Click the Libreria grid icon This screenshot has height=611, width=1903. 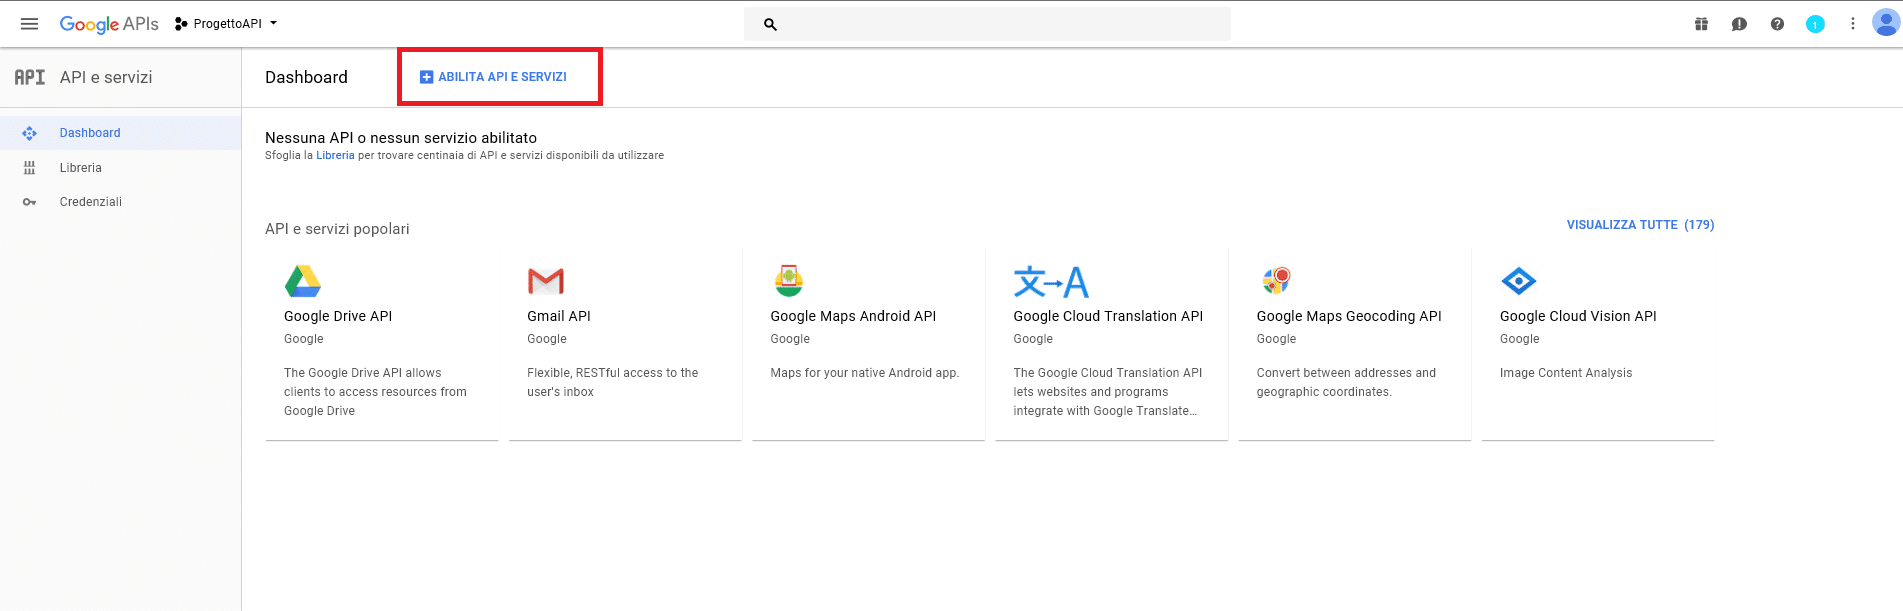tap(29, 168)
